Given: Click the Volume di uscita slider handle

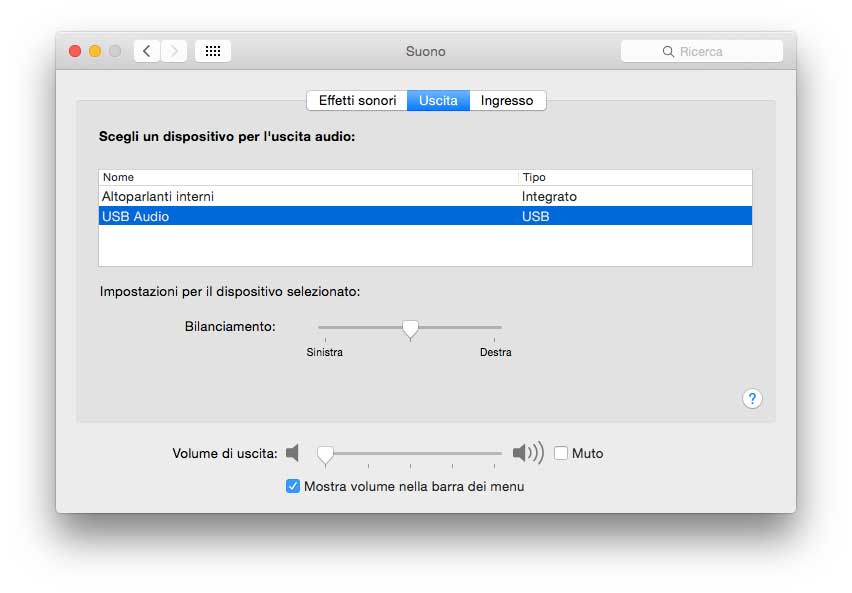Looking at the screenshot, I should coord(325,455).
